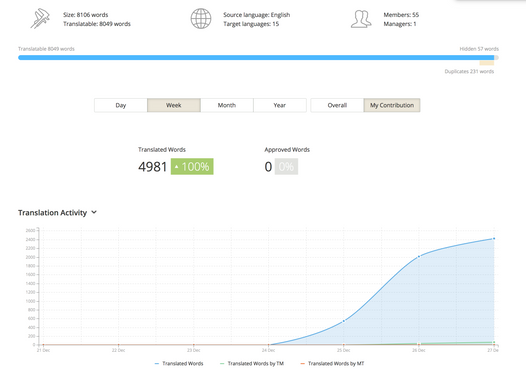Image resolution: width=526 pixels, height=380 pixels.
Task: Show Overall statistics
Action: click(x=337, y=105)
